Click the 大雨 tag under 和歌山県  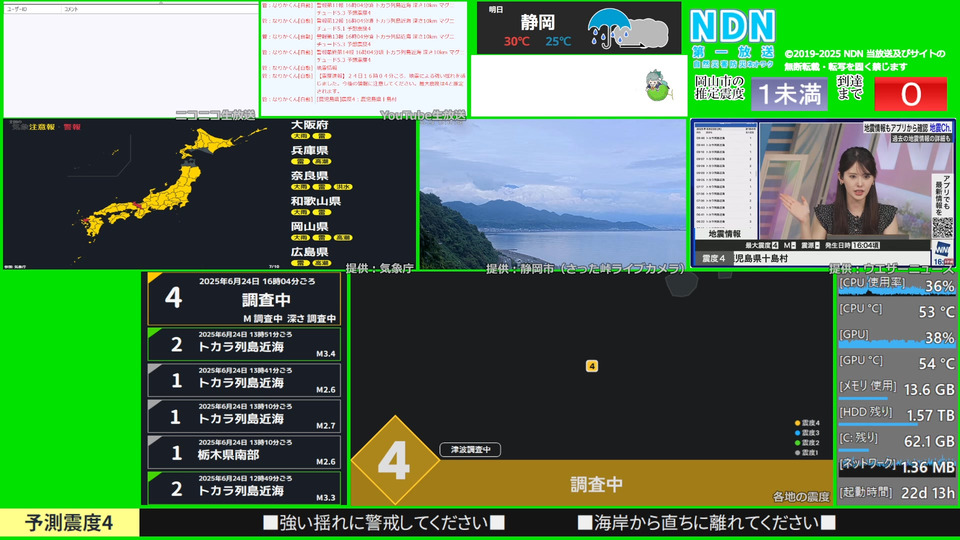coord(300,212)
